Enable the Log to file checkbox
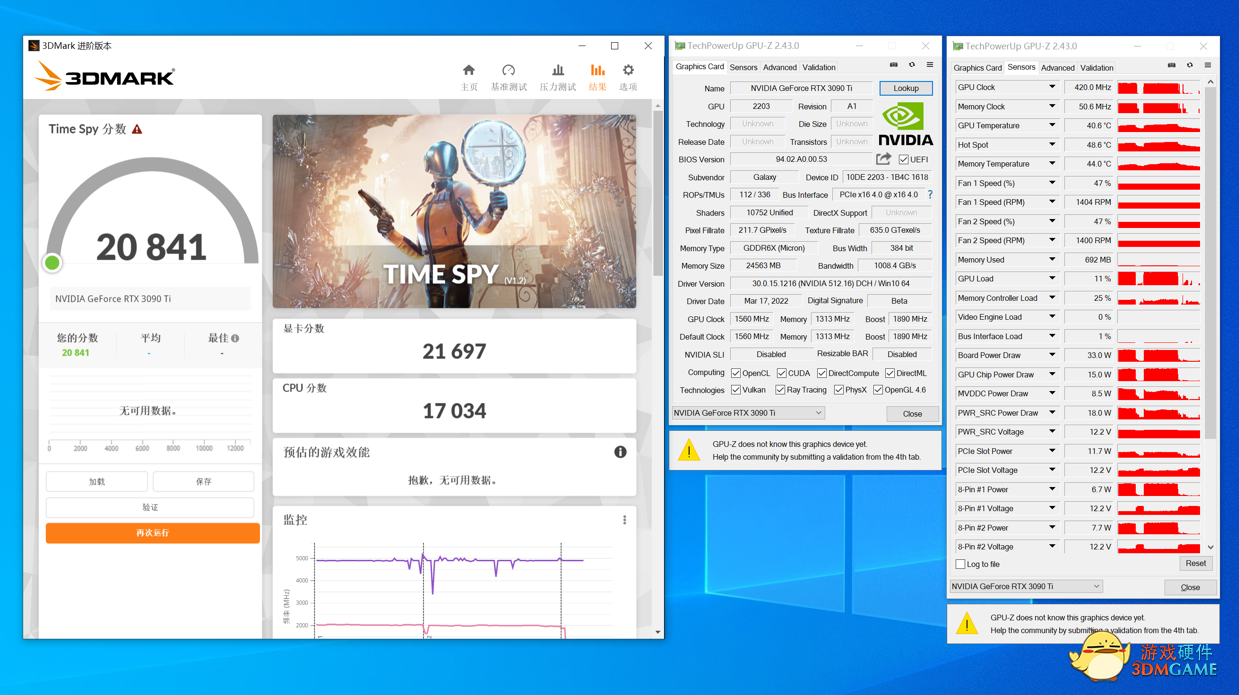Viewport: 1239px width, 695px height. coord(960,565)
